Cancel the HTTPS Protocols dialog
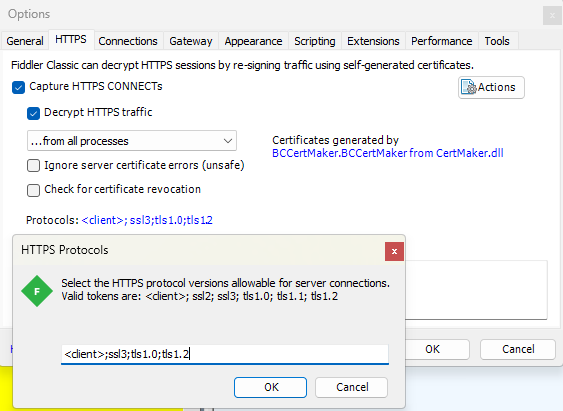 coord(352,387)
